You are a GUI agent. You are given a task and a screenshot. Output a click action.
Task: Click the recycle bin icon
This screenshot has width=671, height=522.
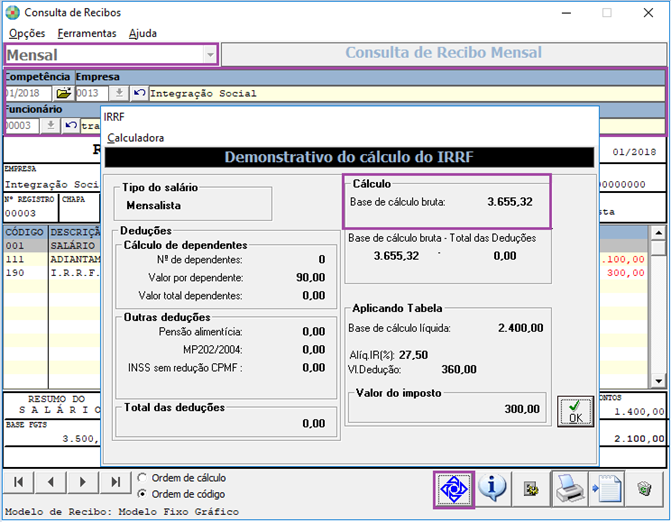[644, 489]
